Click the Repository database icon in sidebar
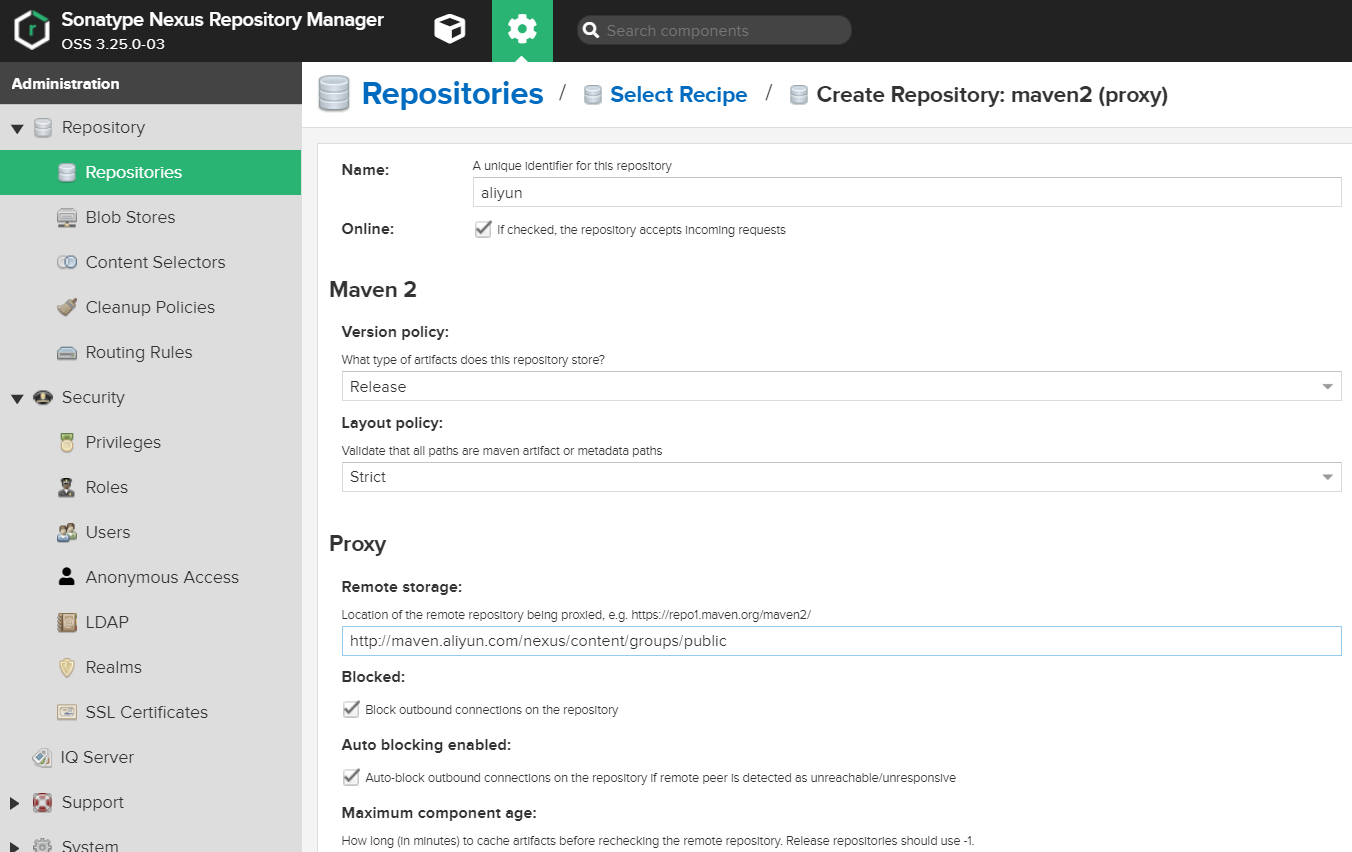This screenshot has width=1352, height=852. 43,128
